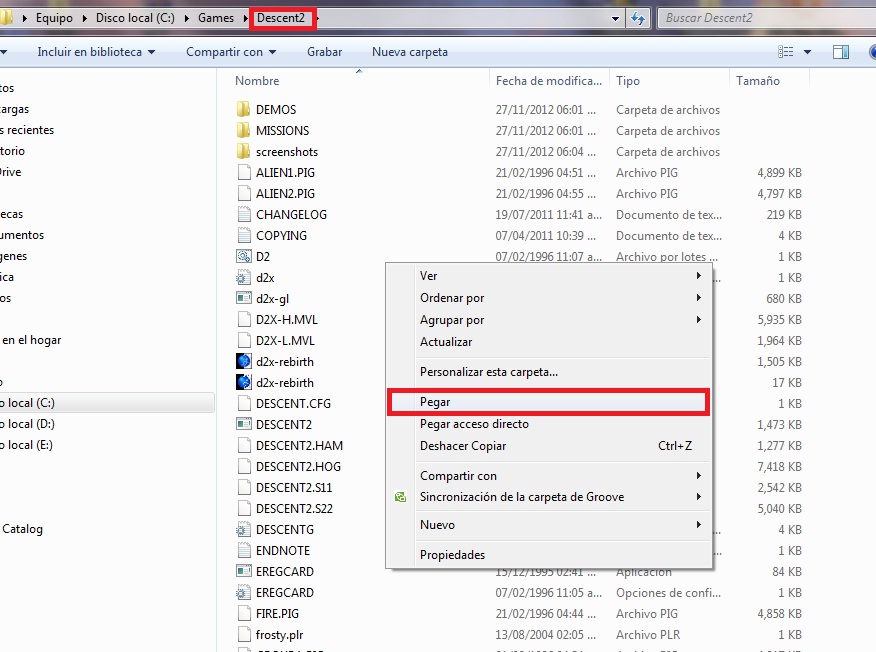Select local (E:) in the navigation pane

pyautogui.click(x=27, y=445)
